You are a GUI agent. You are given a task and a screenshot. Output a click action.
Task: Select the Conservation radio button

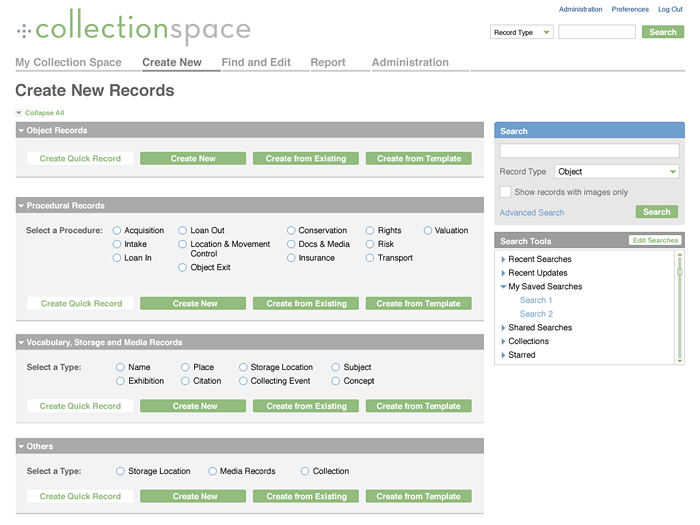(291, 230)
